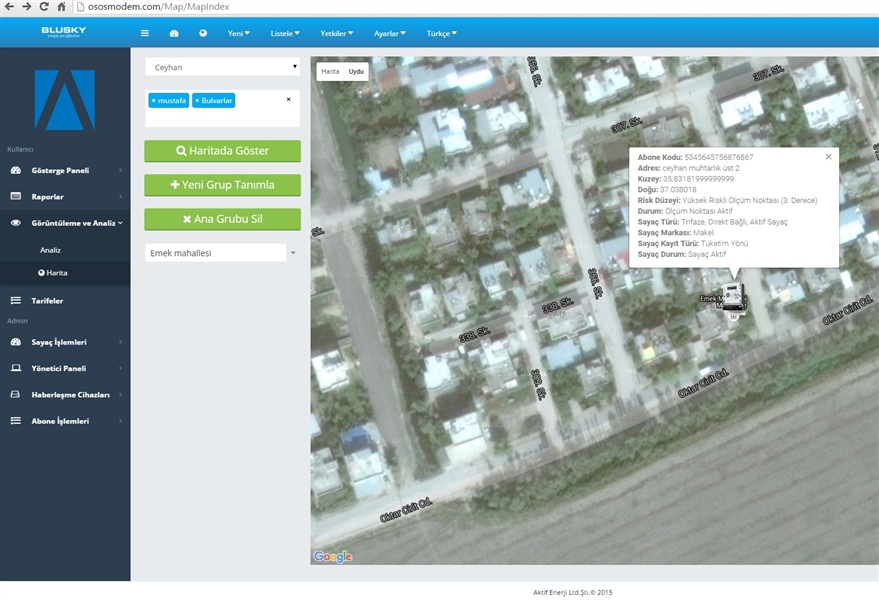Viewport: 879px width, 600px height.
Task: Collapse the Görüntüleme ve Analiz section chevron
Action: coord(121,223)
